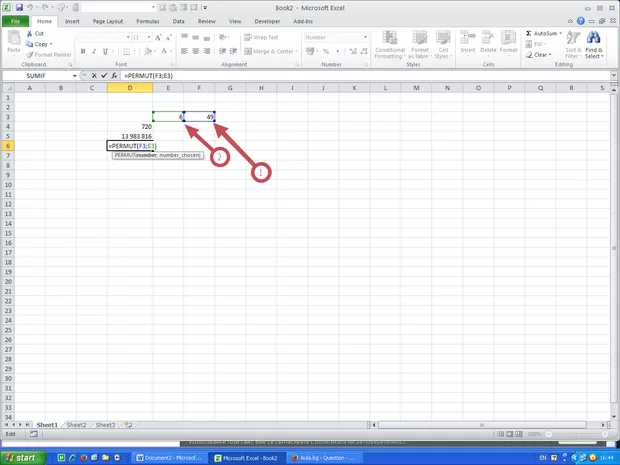
Task: Toggle Underline formatting
Action: coord(105,51)
